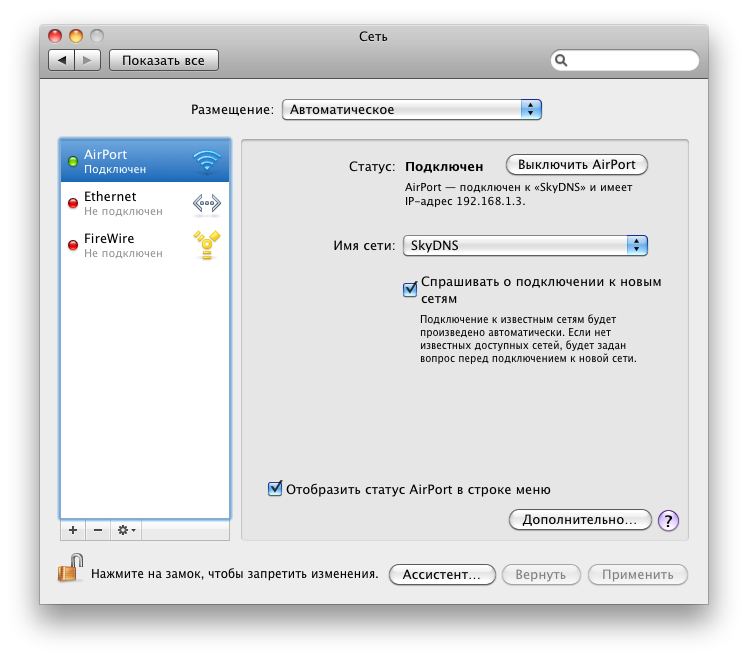748x659 pixels.
Task: Click the Вернуть revert button
Action: pyautogui.click(x=541, y=574)
